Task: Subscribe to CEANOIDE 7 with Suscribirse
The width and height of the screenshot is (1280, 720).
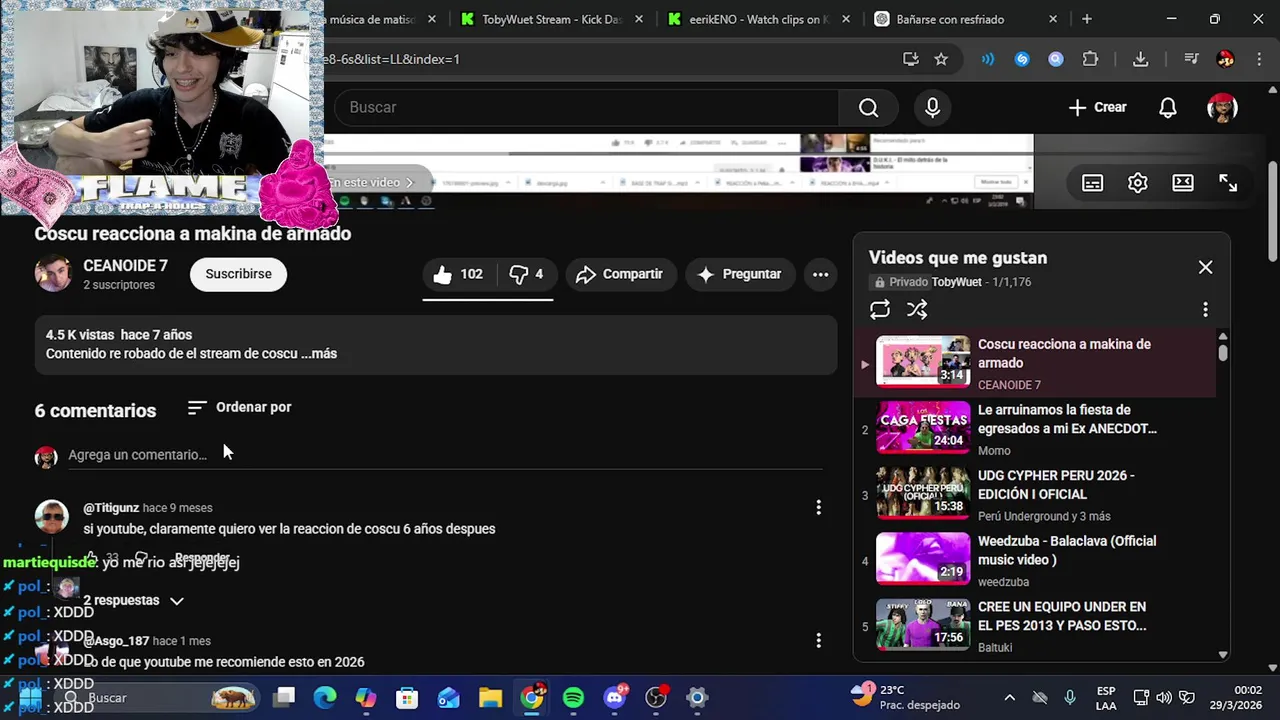Action: (x=238, y=274)
